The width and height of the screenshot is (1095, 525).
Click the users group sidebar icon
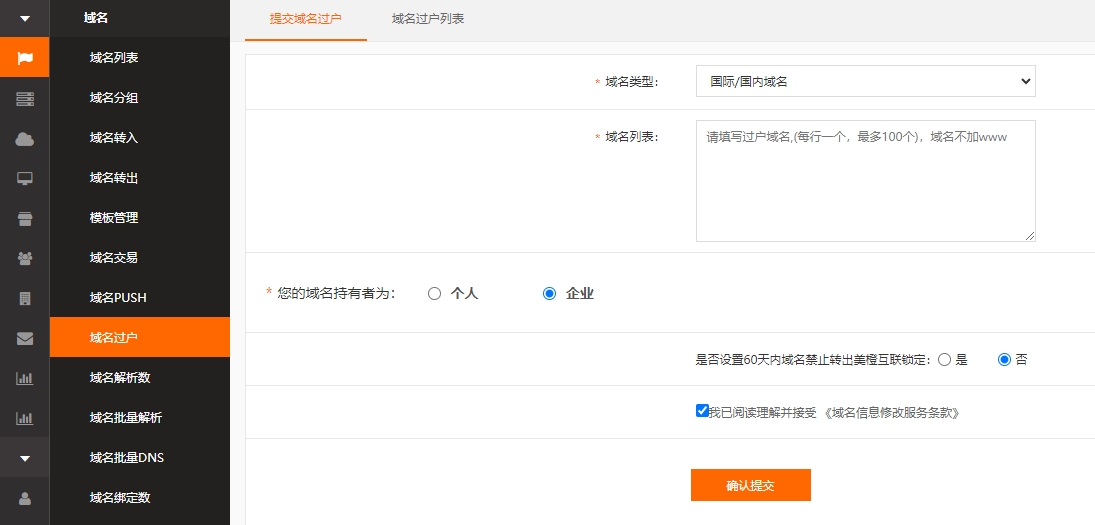pyautogui.click(x=25, y=258)
